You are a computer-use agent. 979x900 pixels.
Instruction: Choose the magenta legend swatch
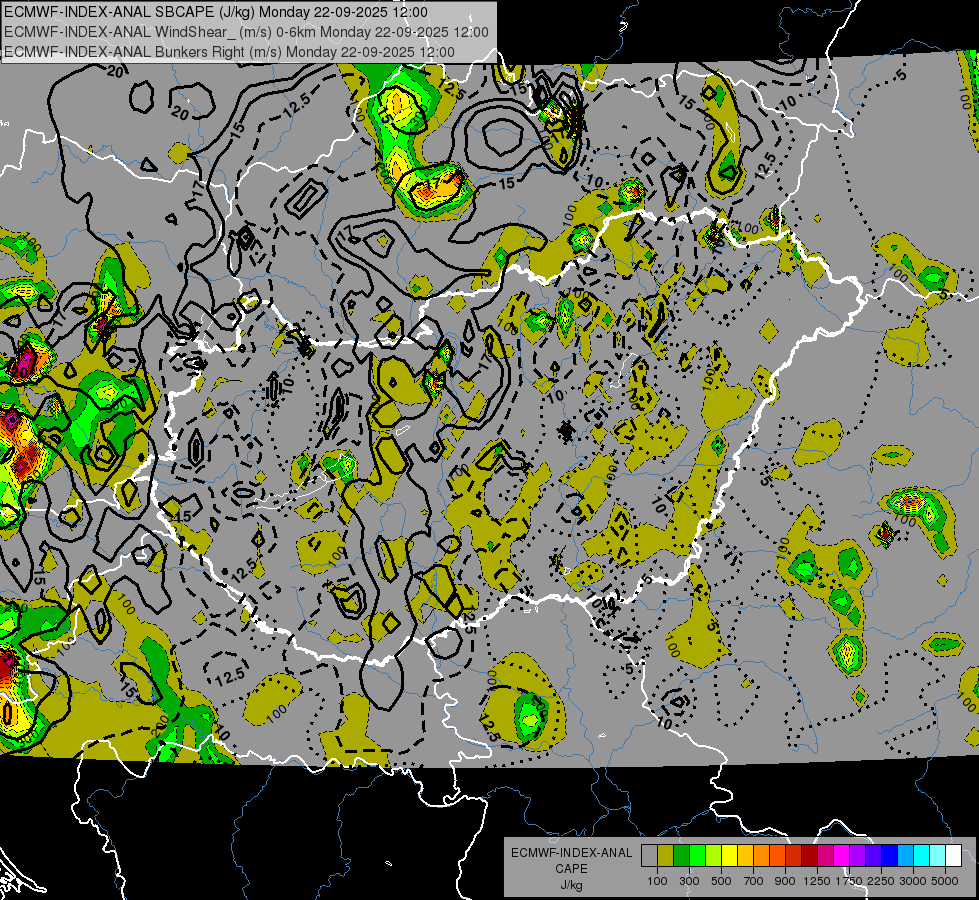[x=842, y=856]
